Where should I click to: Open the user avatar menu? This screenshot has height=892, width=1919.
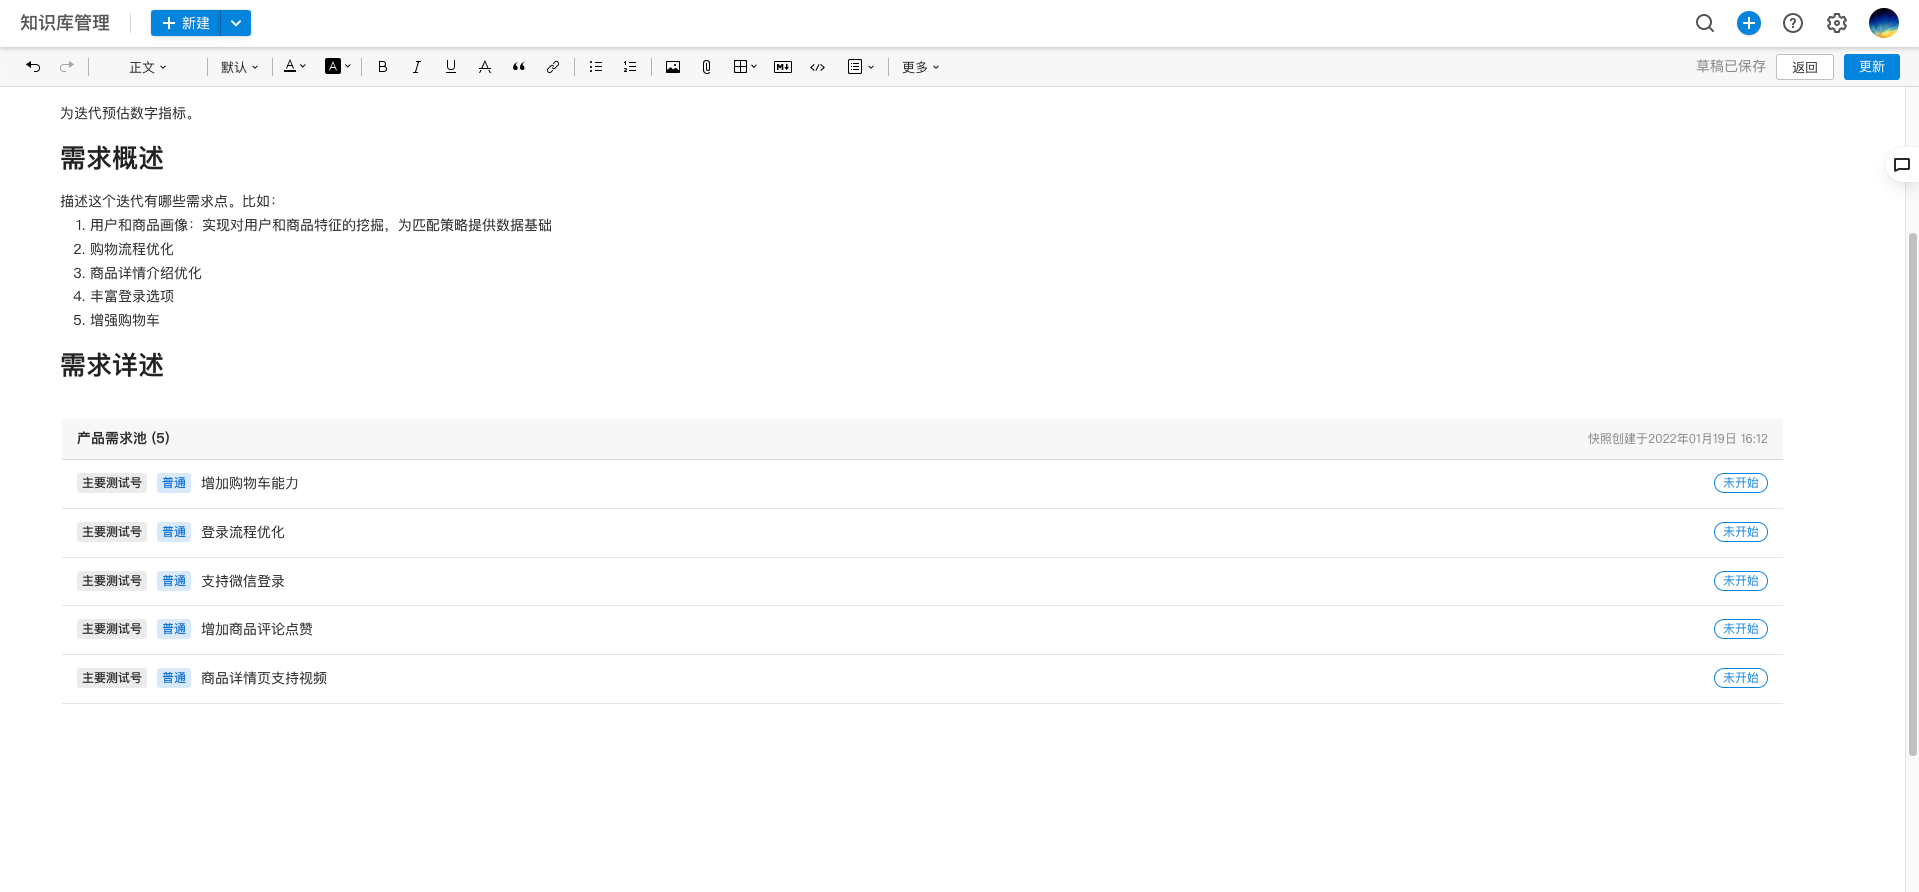(1884, 23)
